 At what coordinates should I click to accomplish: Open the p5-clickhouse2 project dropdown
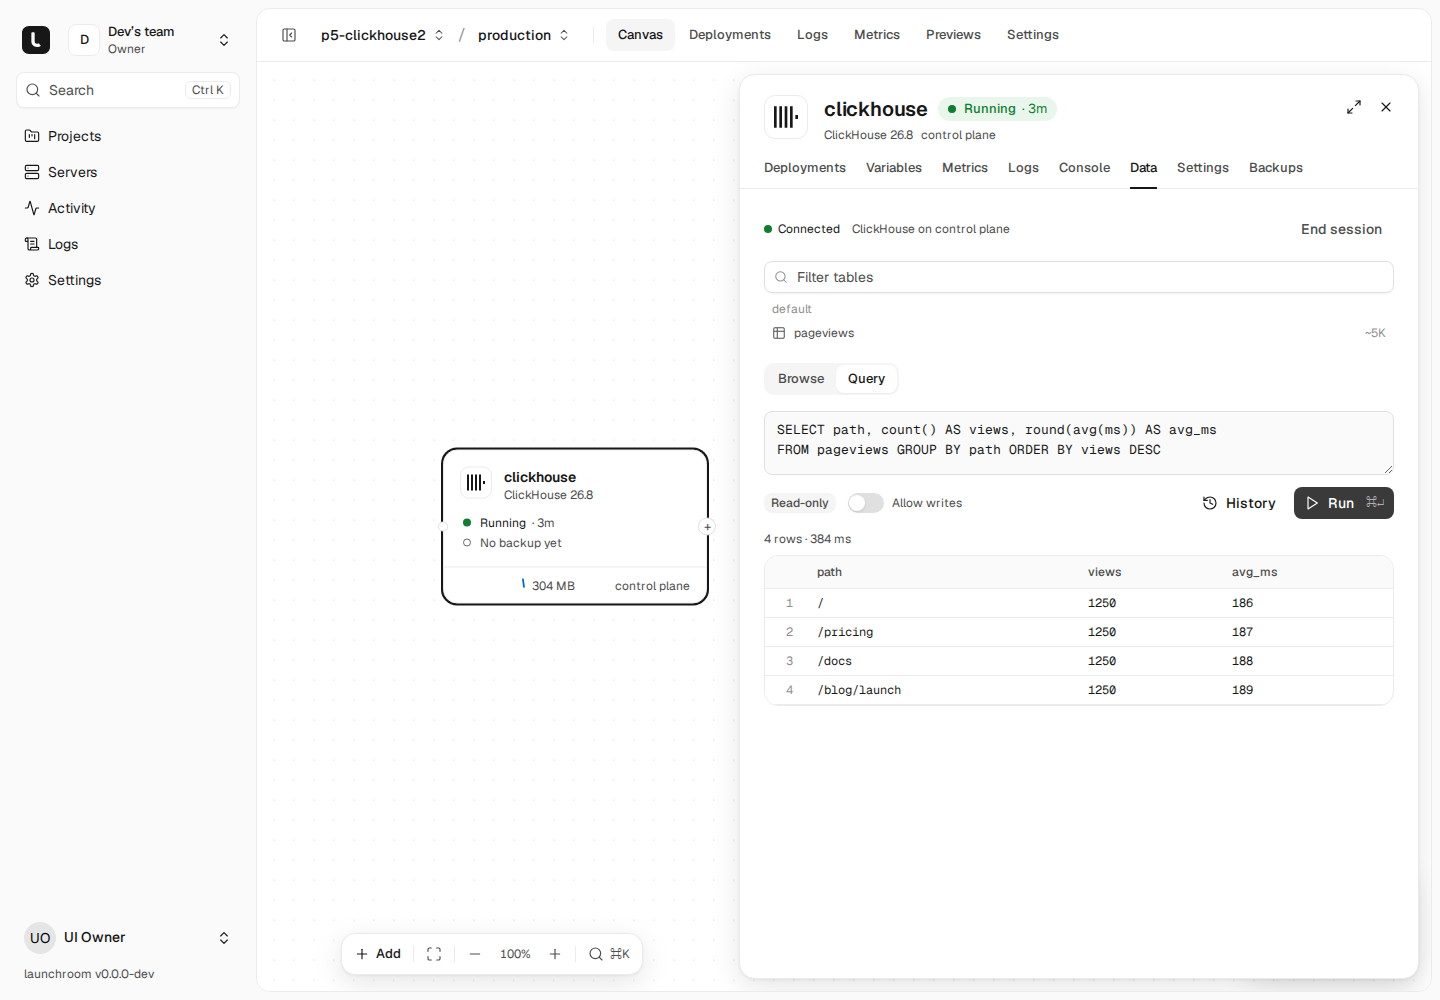click(382, 35)
